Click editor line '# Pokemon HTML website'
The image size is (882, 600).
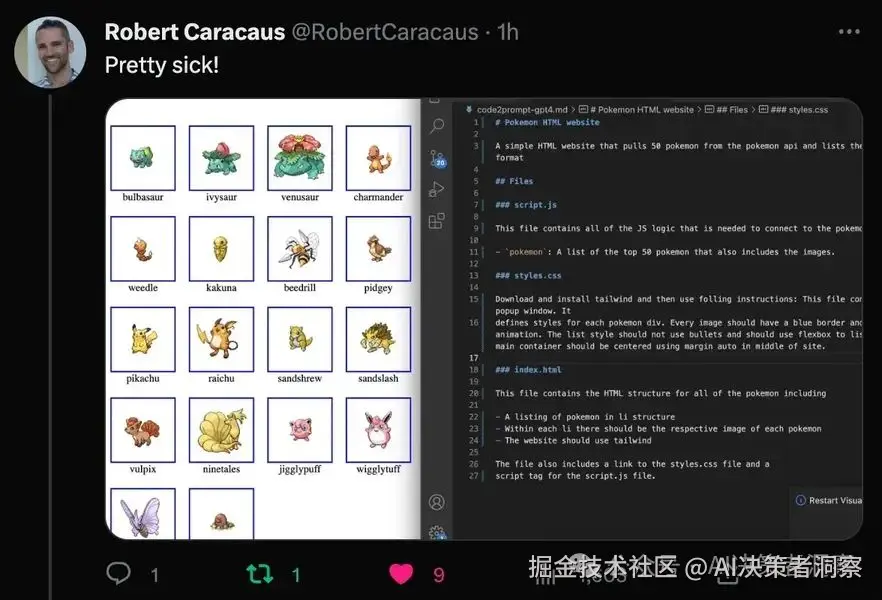(x=547, y=122)
